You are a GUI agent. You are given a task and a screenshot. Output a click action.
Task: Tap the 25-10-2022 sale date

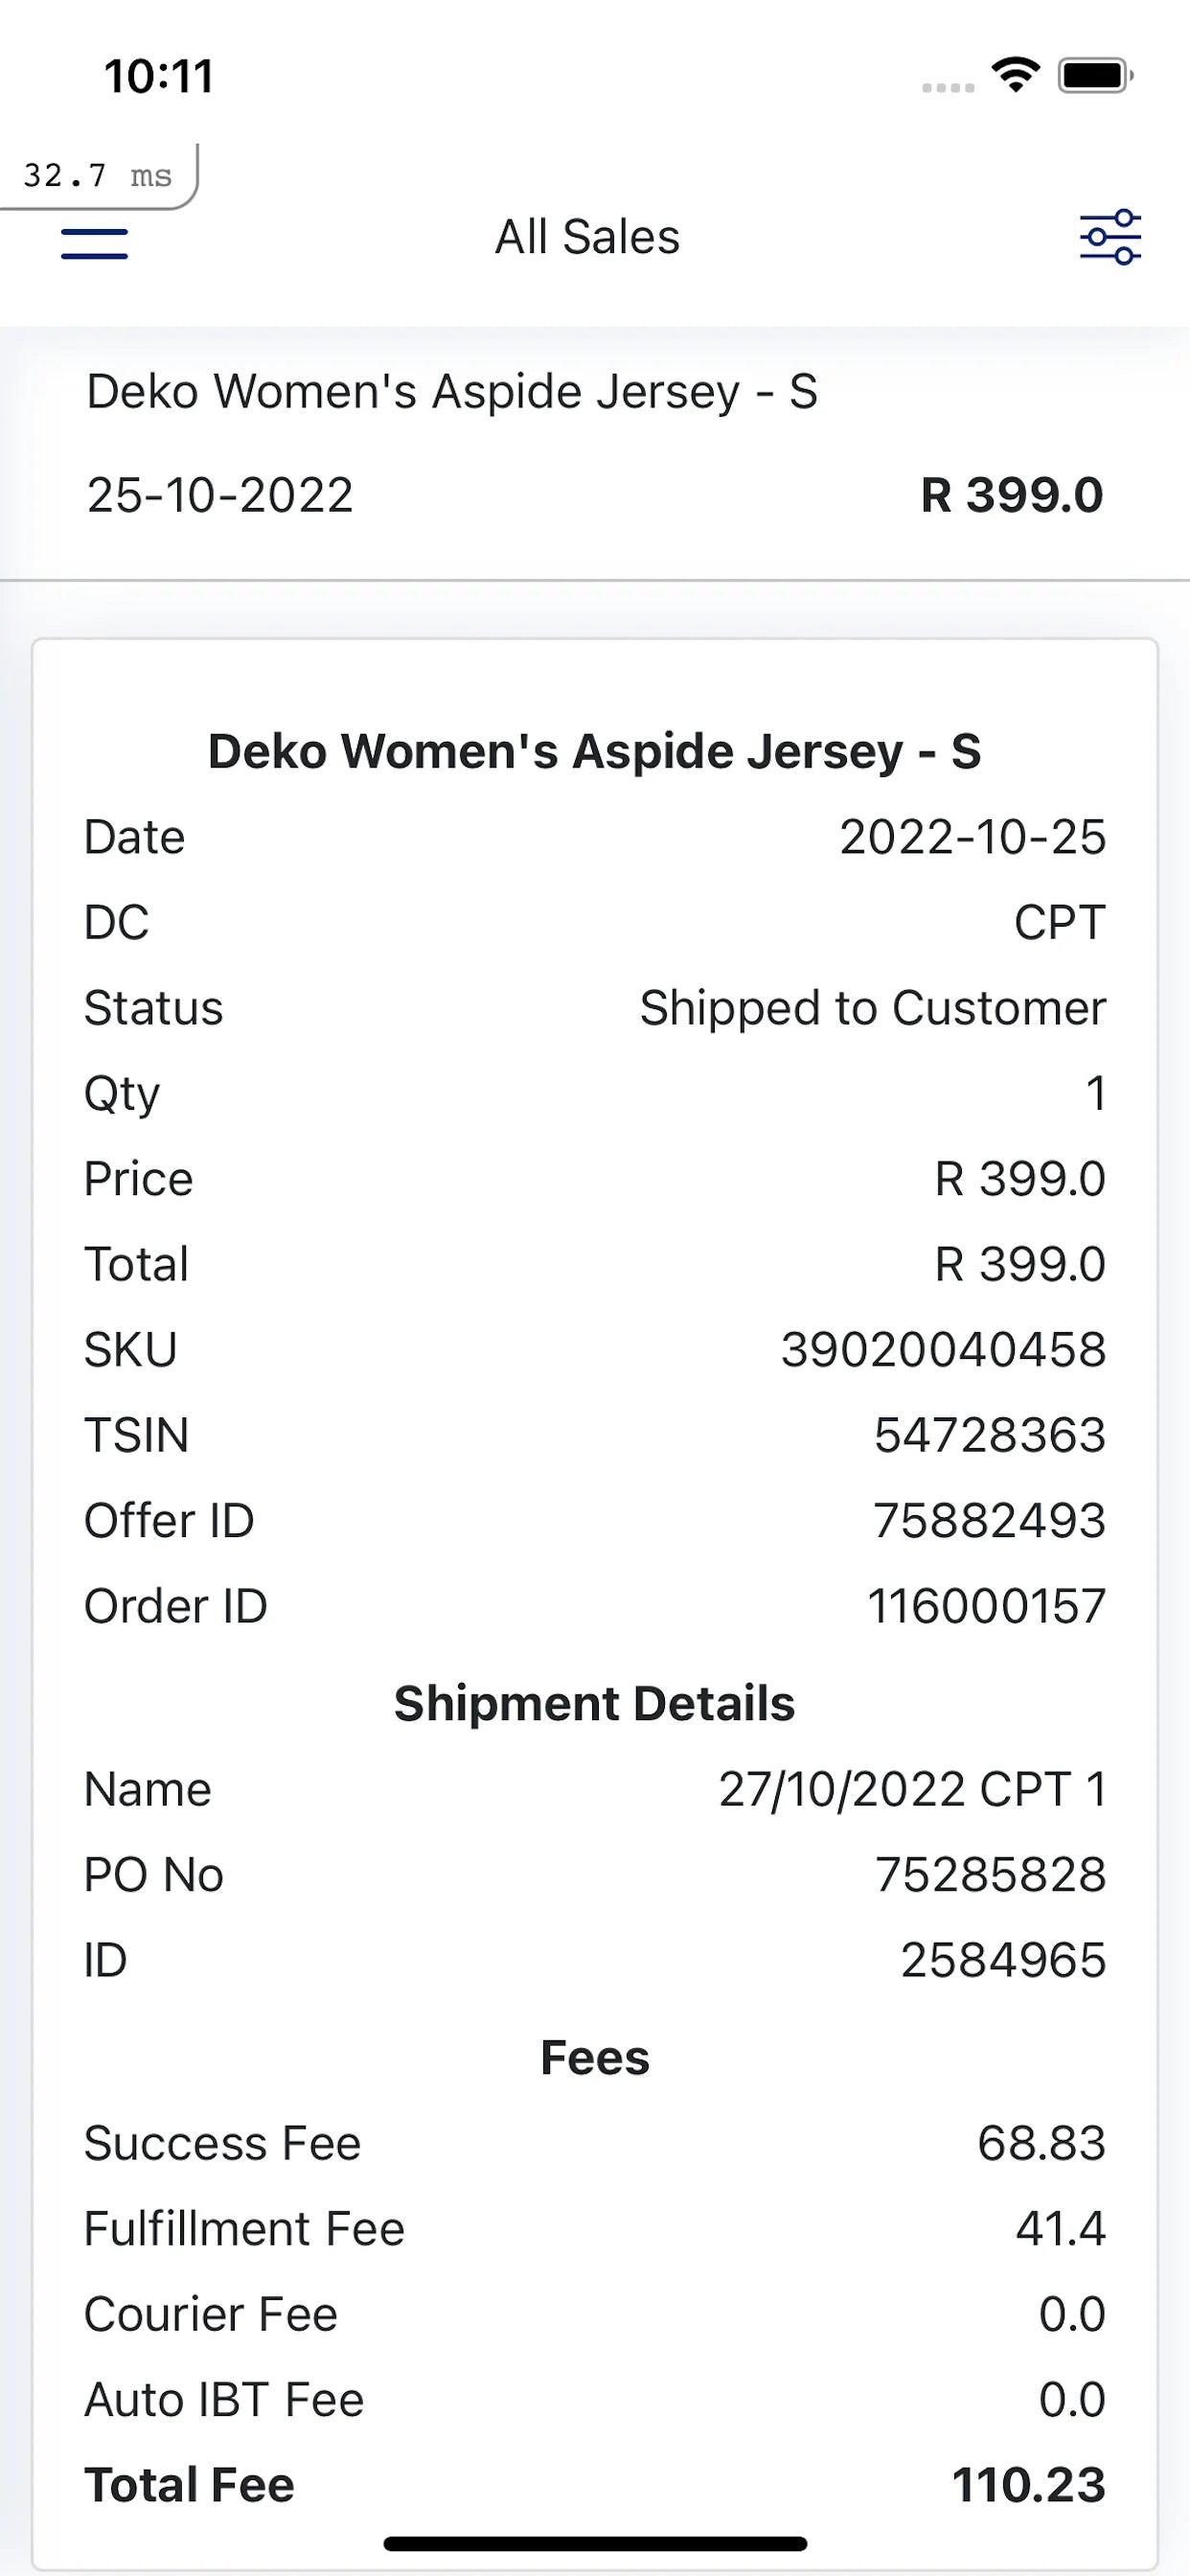tap(220, 495)
